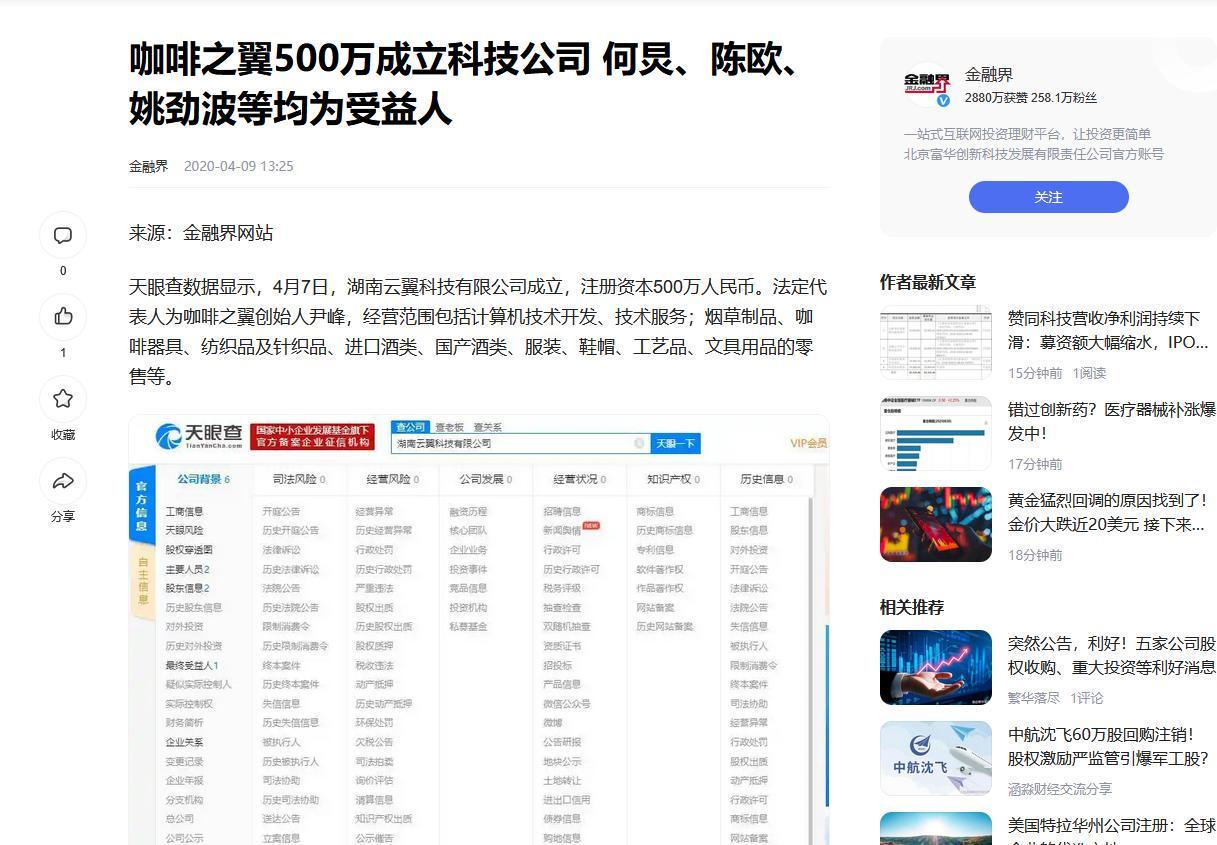This screenshot has width=1217, height=845.
Task: Click the 赞同科技 table thumbnail
Action: tap(935, 342)
